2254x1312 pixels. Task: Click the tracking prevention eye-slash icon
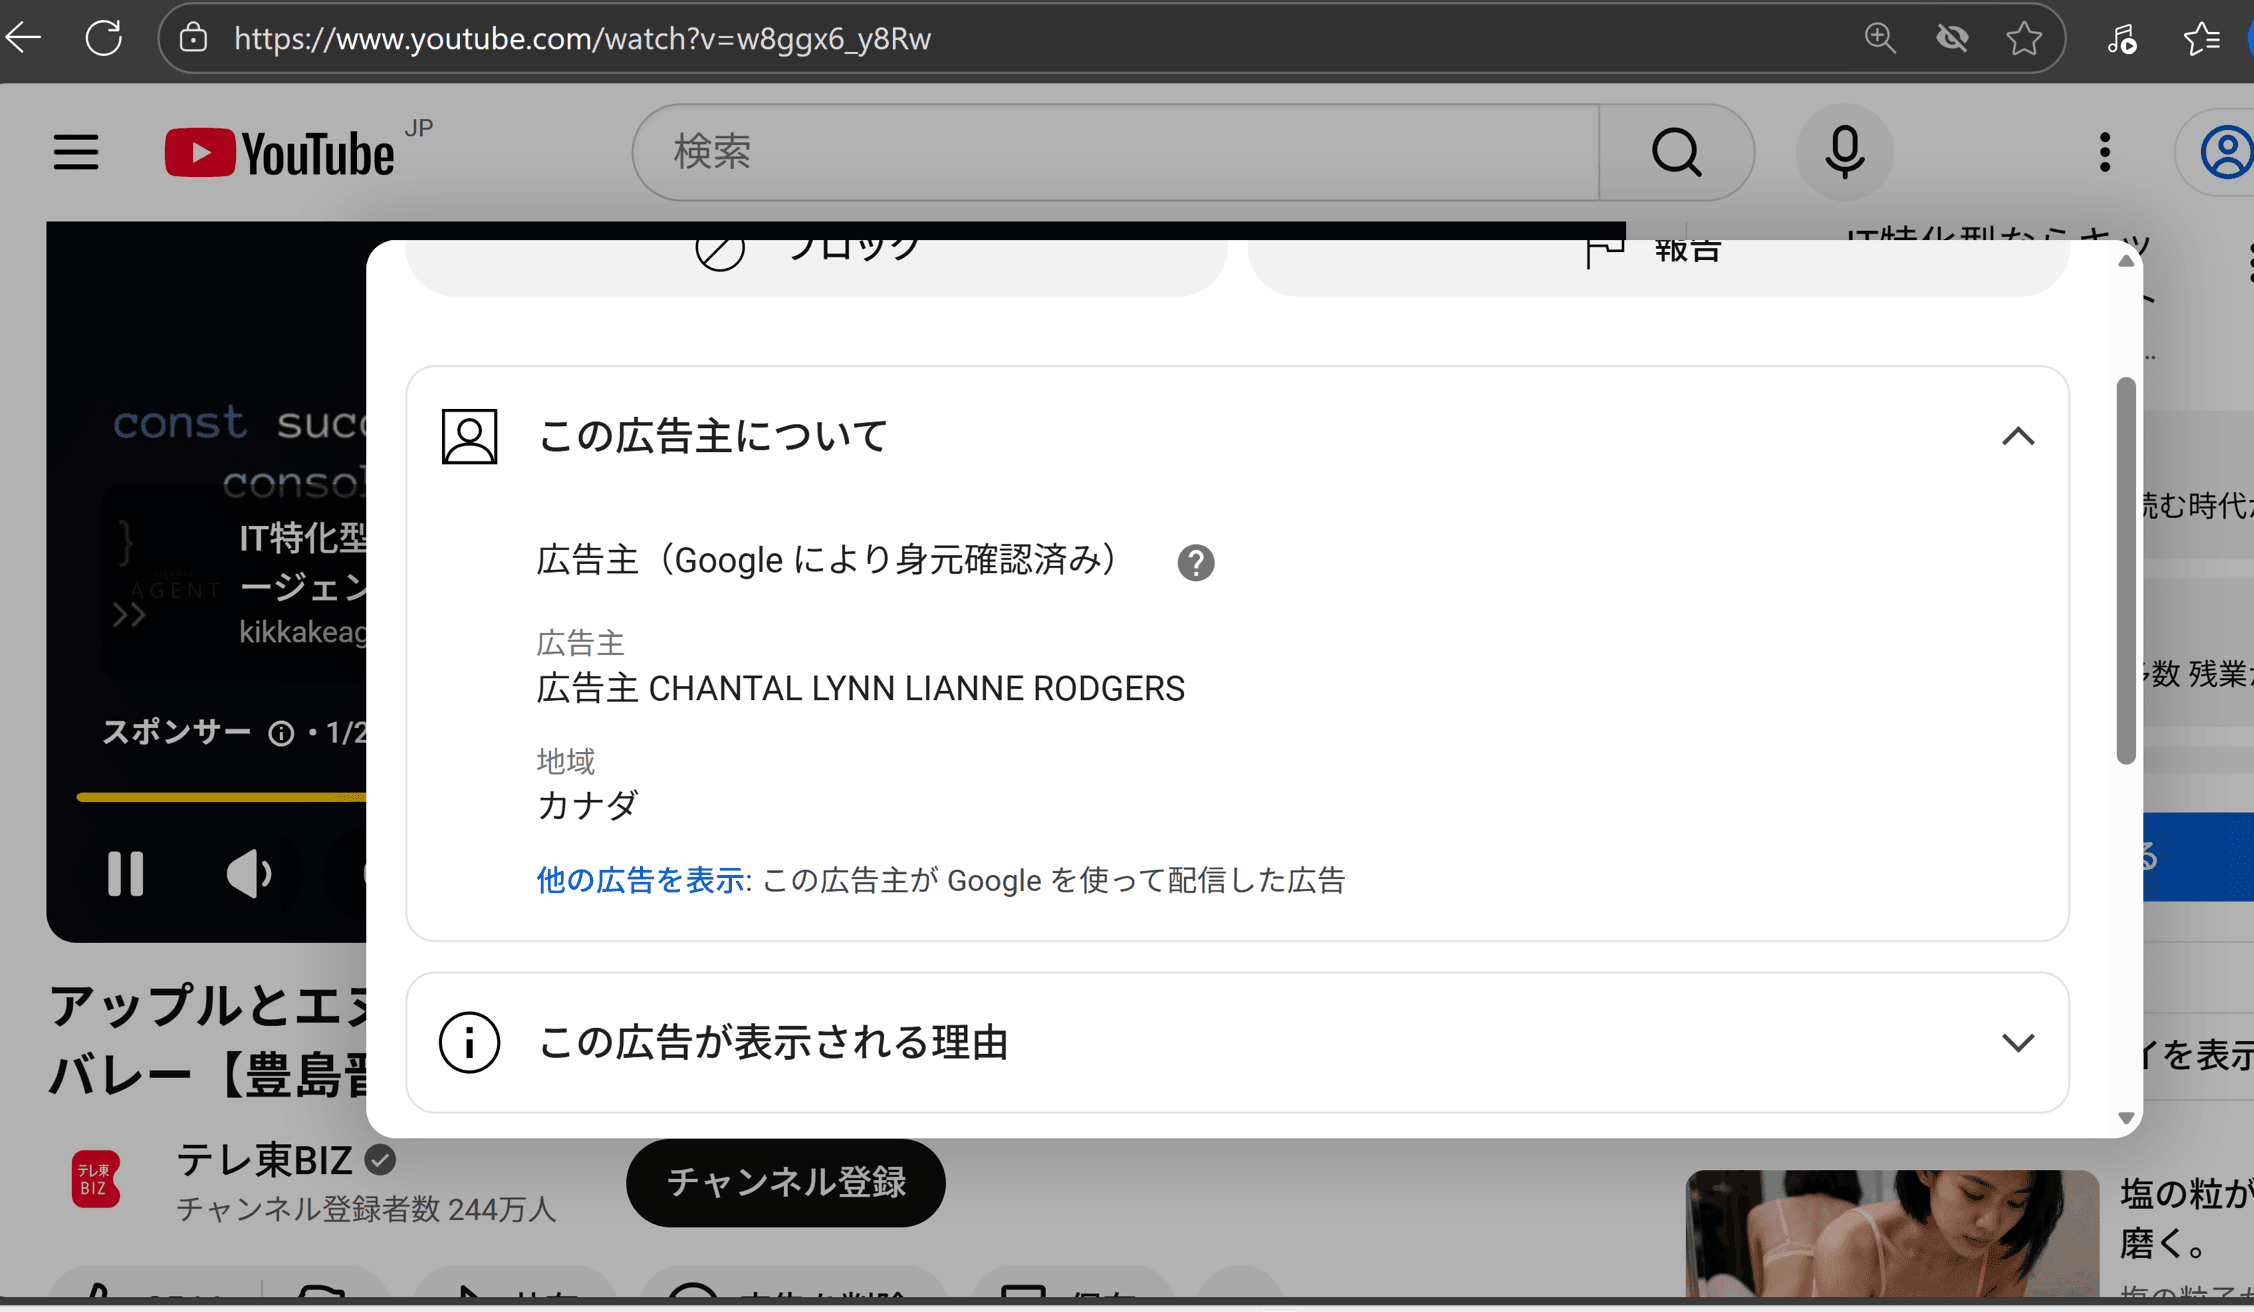(1952, 38)
